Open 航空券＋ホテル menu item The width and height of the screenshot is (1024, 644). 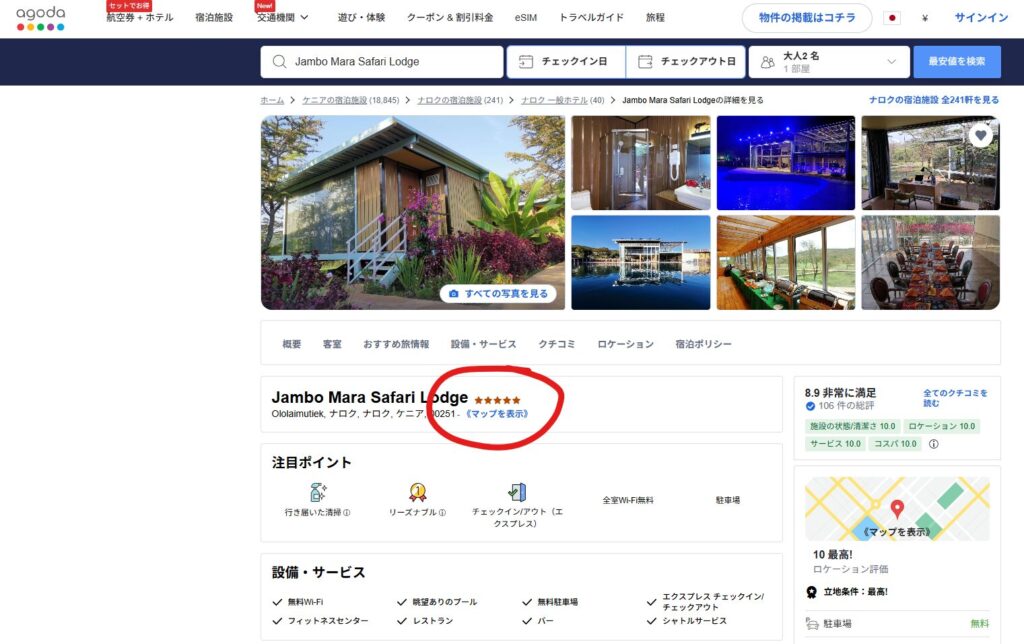[140, 18]
